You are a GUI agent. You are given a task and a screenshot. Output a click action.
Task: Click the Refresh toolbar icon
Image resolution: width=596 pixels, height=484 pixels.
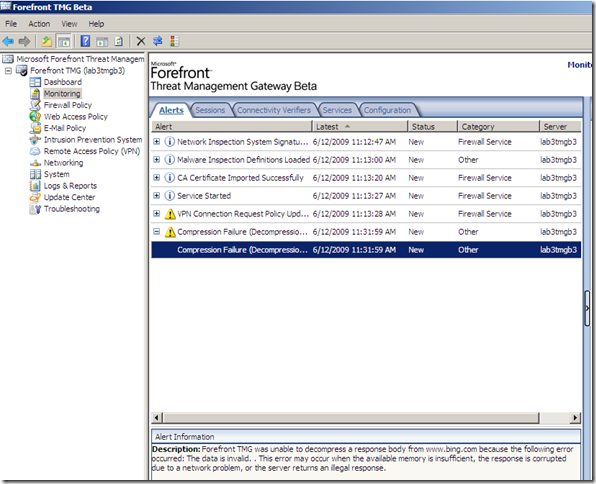(119, 41)
